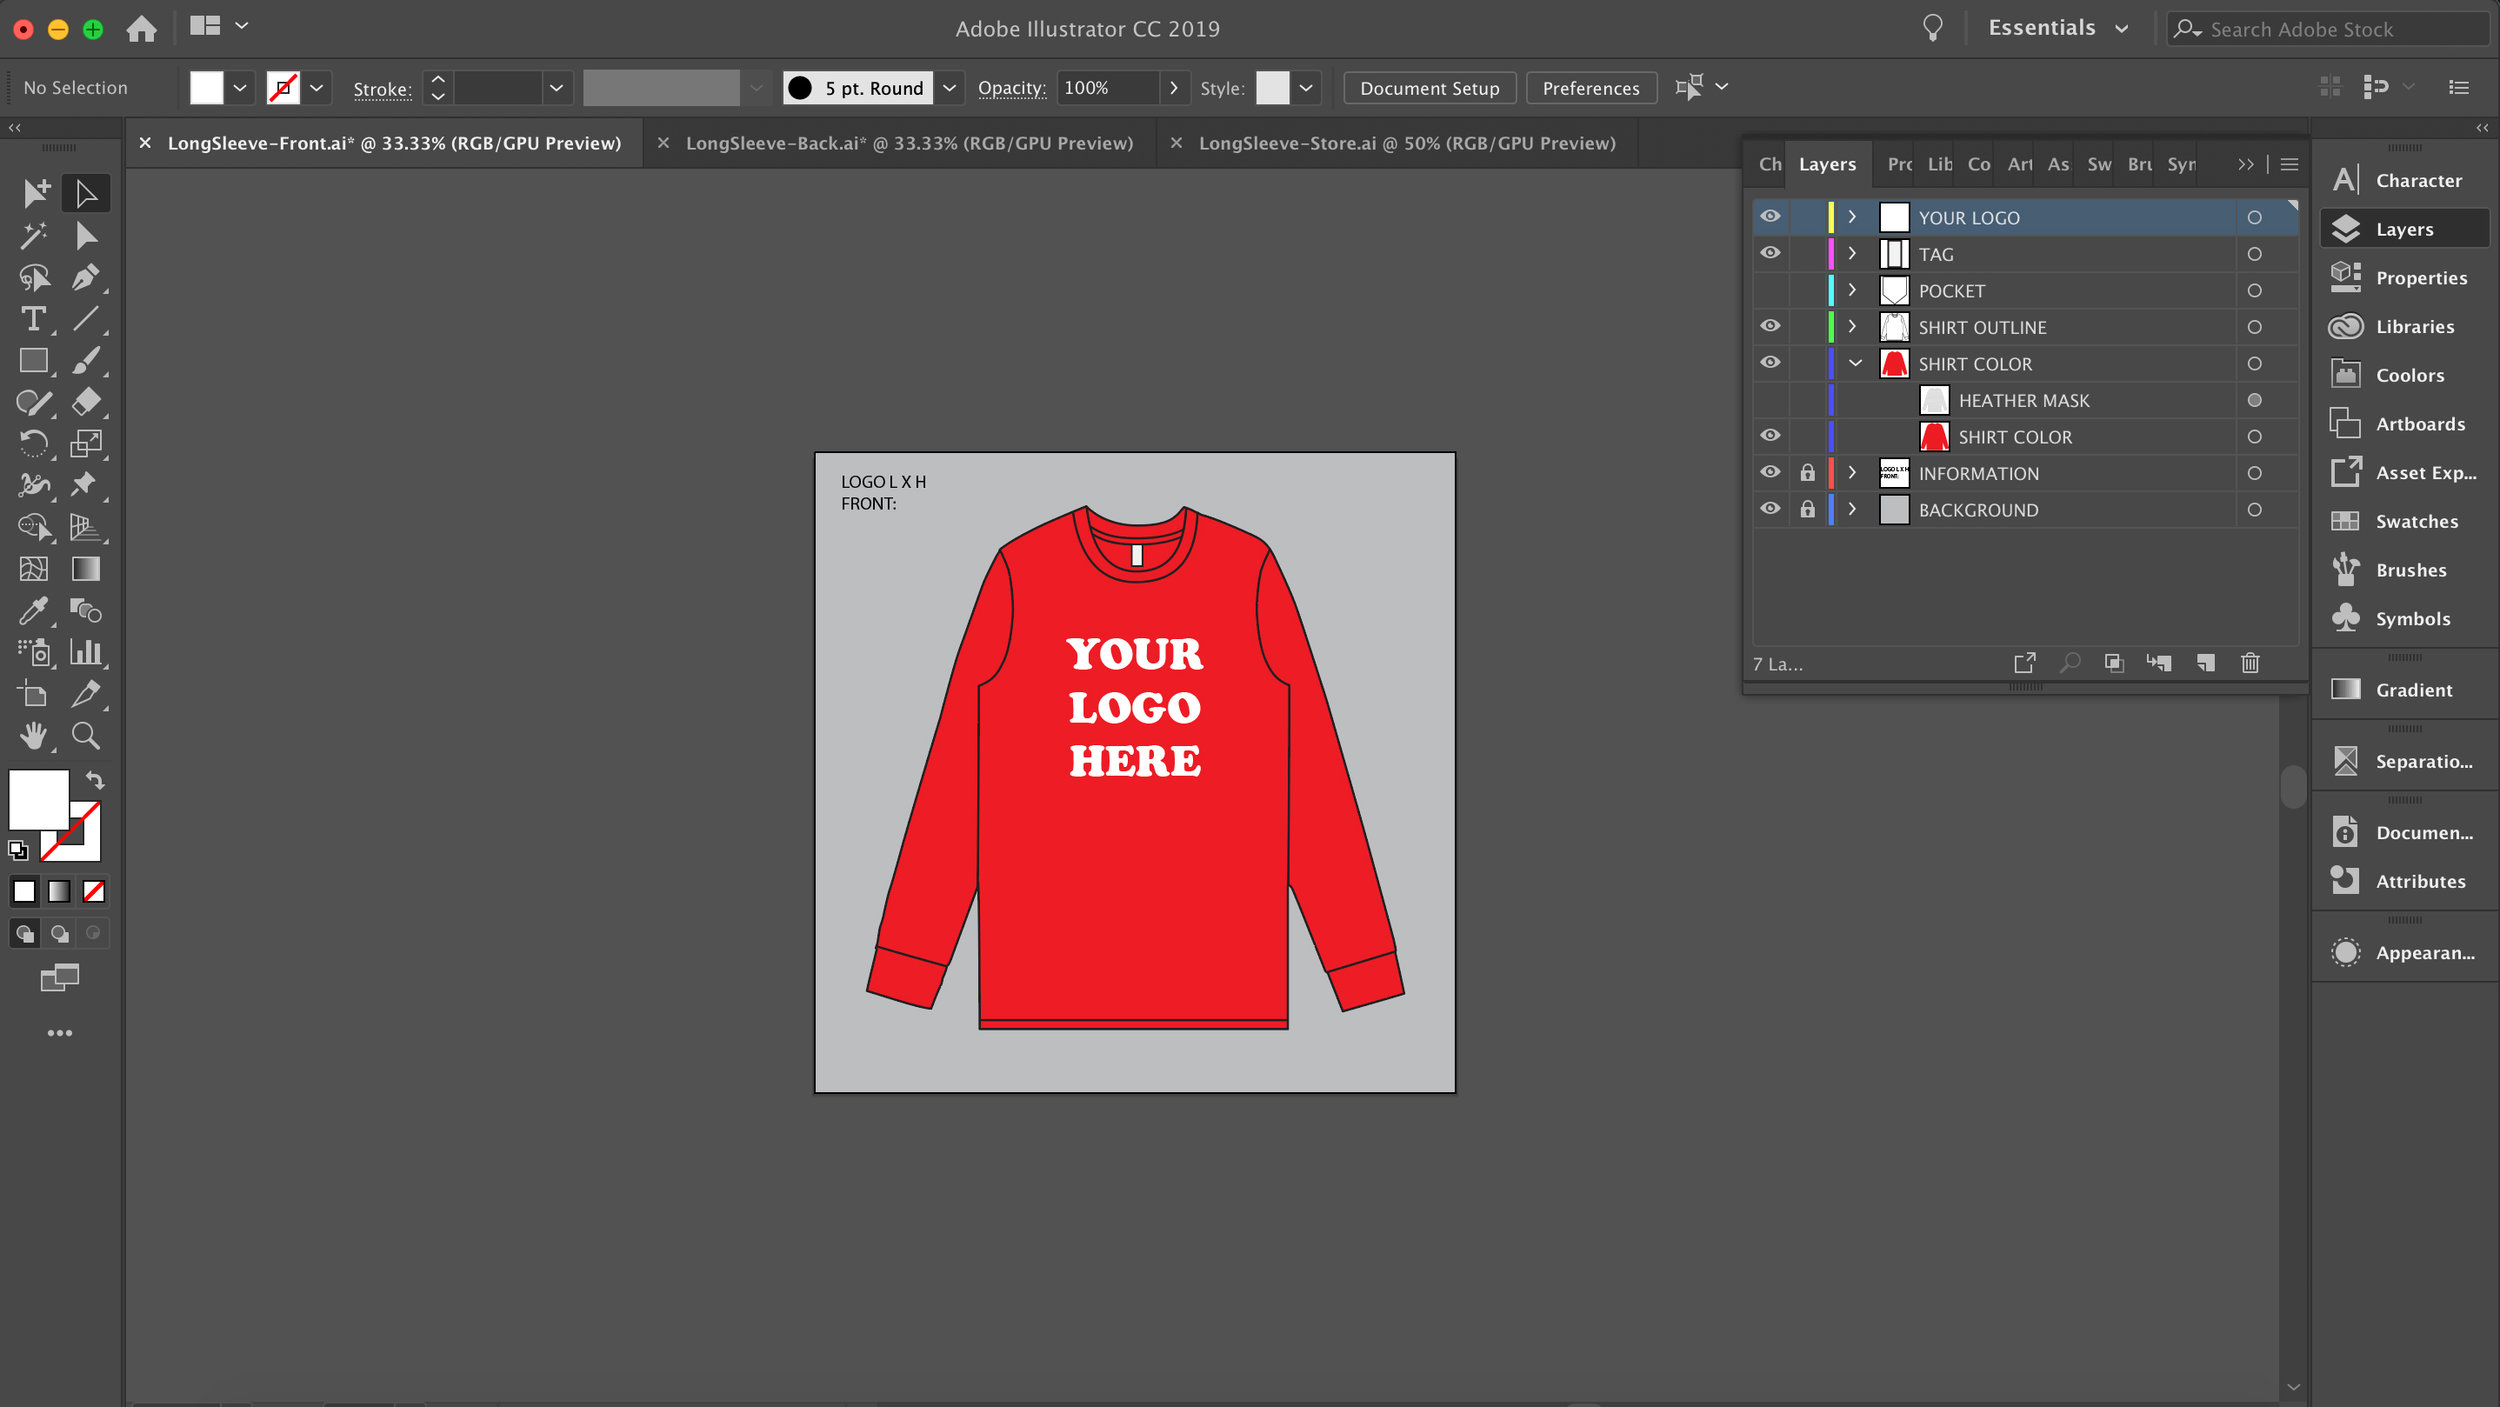Unlock the BACKGROUND layer

click(1807, 509)
